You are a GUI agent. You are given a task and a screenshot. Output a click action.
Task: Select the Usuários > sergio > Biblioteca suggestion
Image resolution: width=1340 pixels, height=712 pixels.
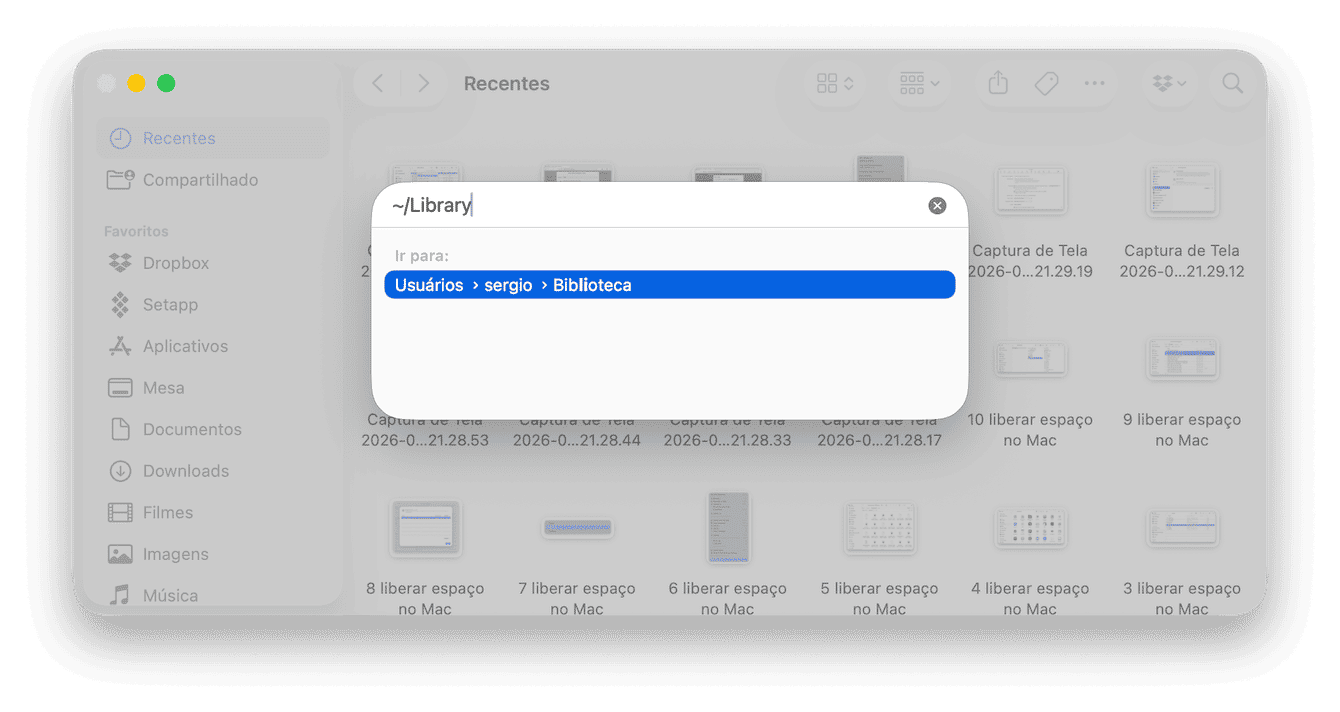669,285
